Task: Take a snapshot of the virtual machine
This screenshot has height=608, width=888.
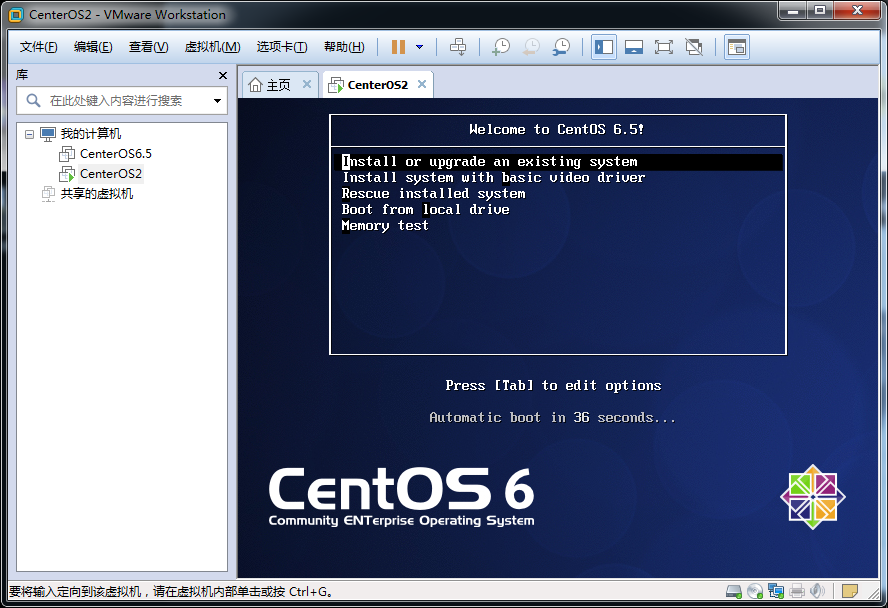Action: coord(501,47)
